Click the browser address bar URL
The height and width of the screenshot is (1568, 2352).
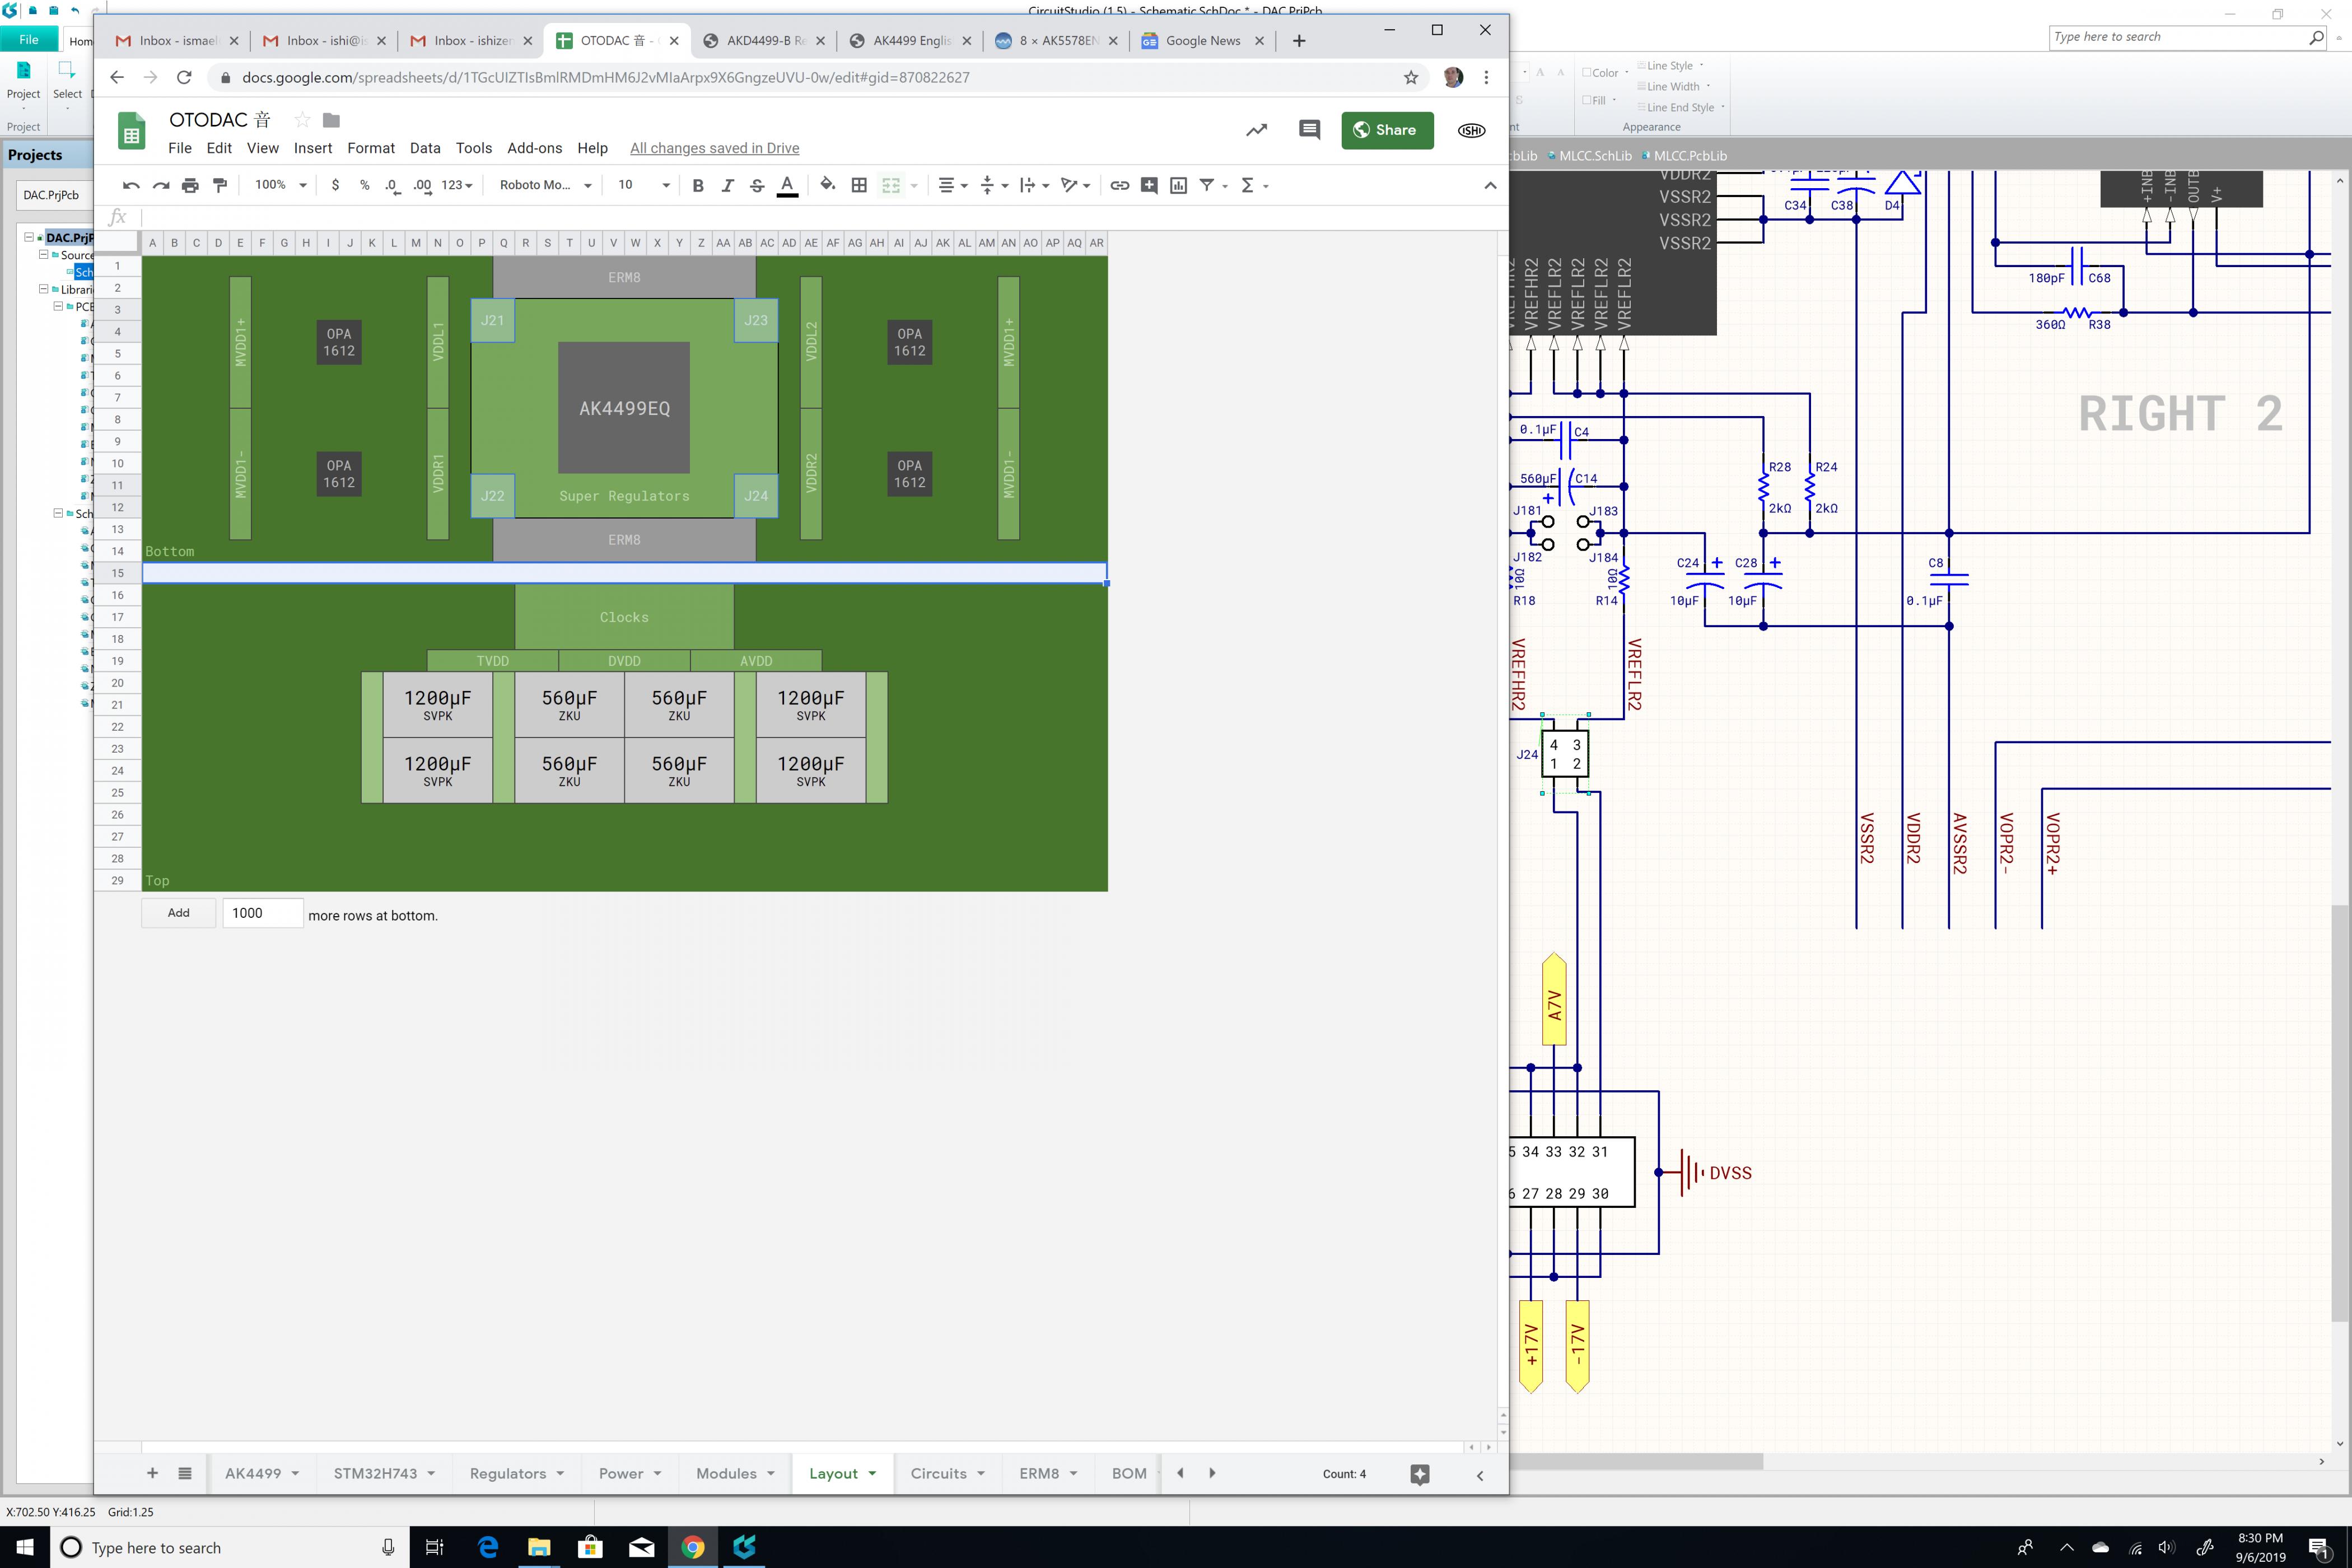pos(606,77)
